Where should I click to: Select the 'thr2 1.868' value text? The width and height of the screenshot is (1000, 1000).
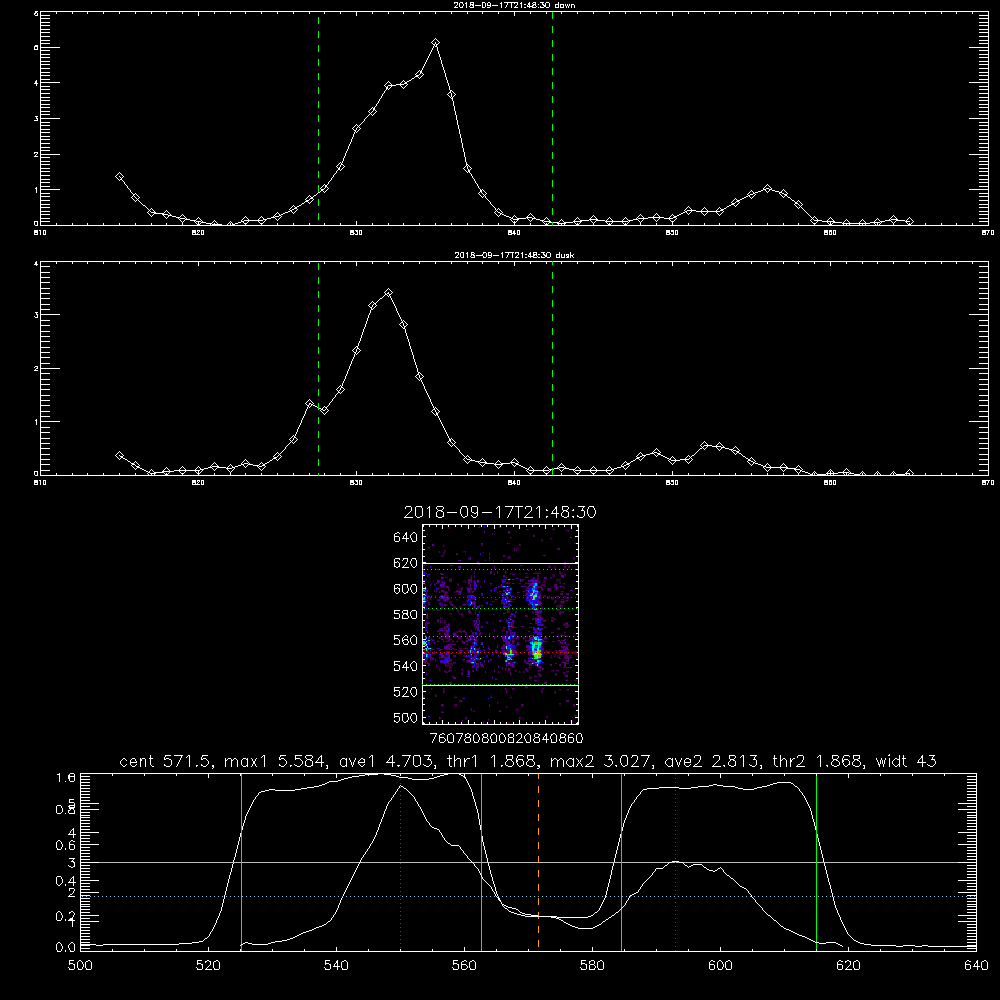click(x=818, y=761)
